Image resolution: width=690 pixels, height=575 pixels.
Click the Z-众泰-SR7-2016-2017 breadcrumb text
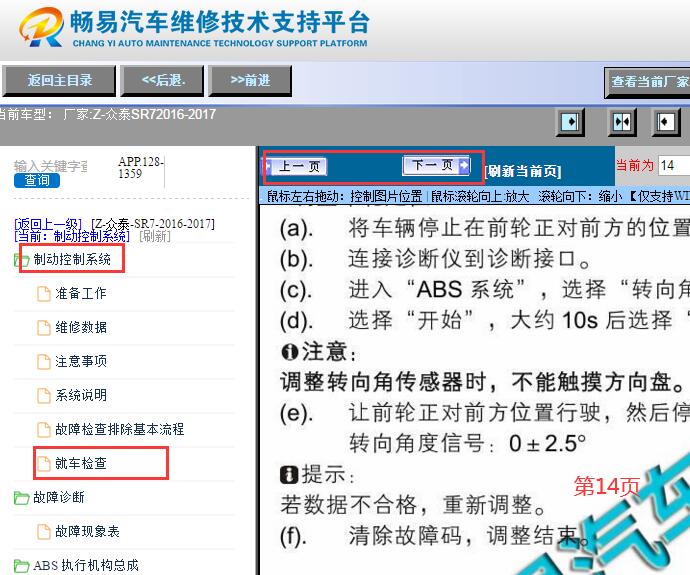point(153,224)
